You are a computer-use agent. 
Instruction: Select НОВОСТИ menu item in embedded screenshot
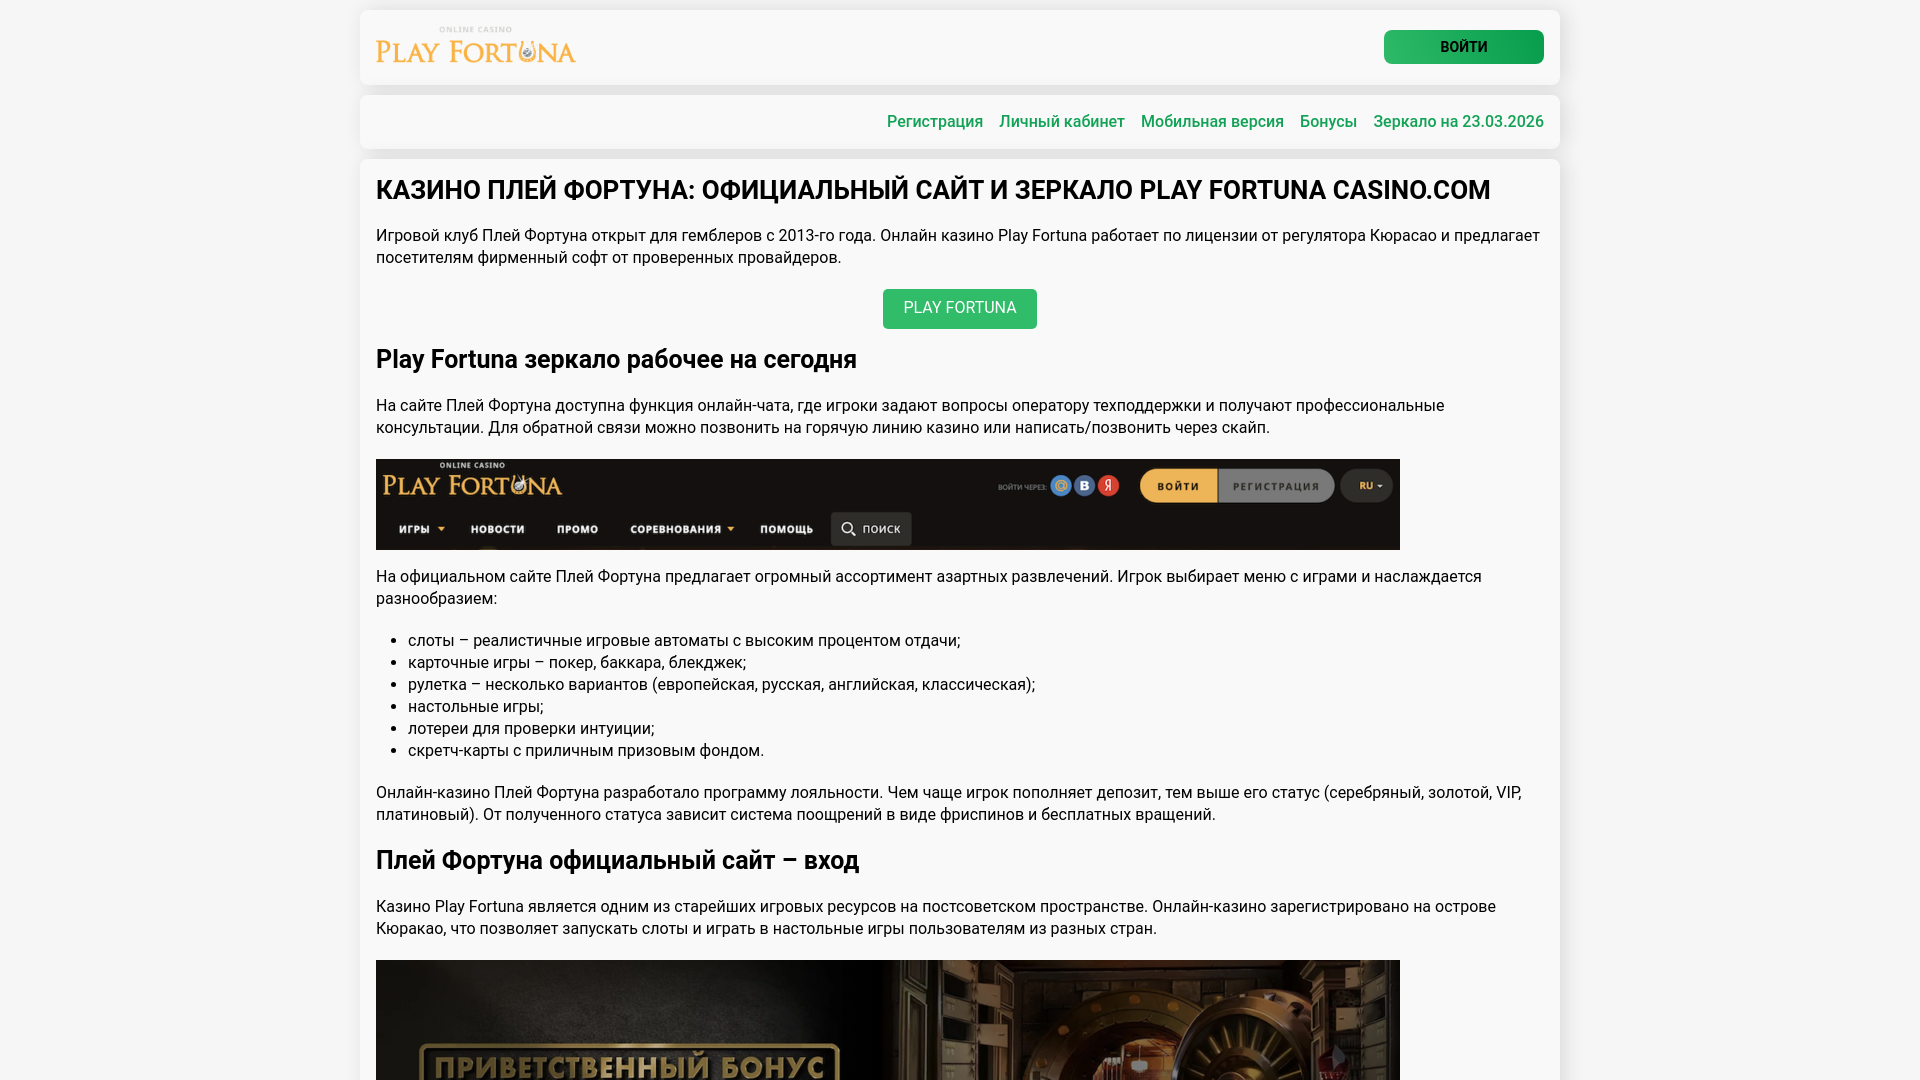click(x=497, y=529)
